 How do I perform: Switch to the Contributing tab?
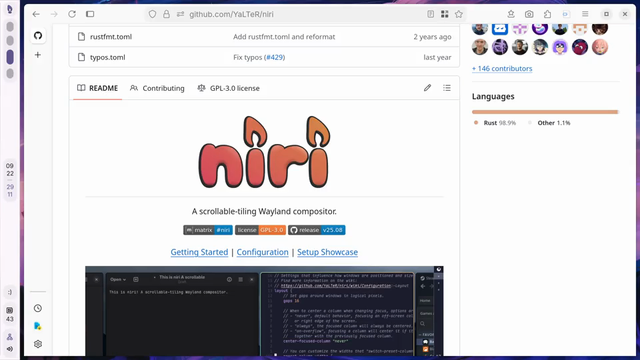point(157,88)
